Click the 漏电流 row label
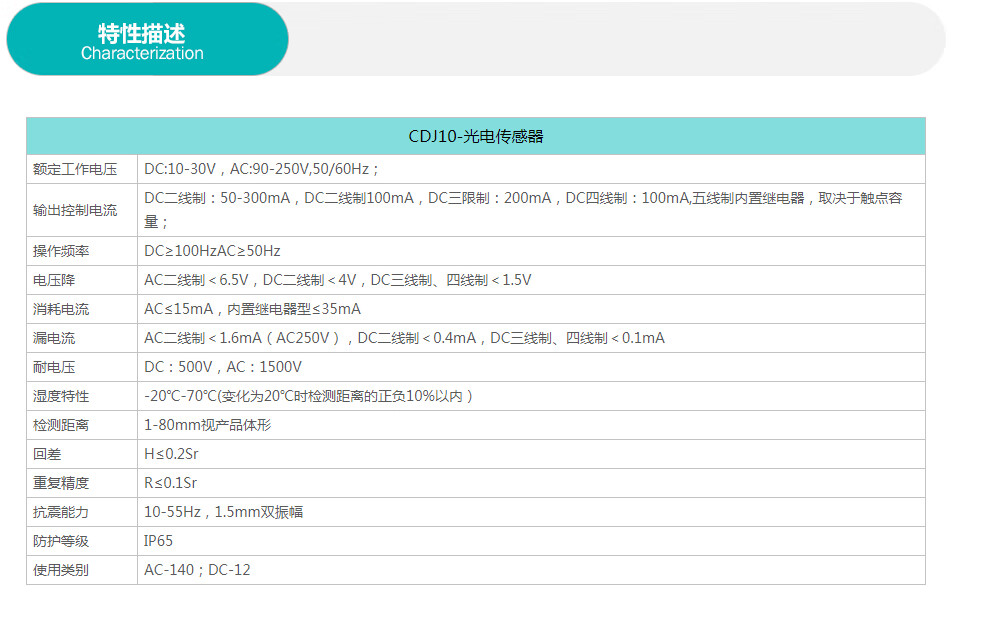The height and width of the screenshot is (623, 990). pos(54,338)
